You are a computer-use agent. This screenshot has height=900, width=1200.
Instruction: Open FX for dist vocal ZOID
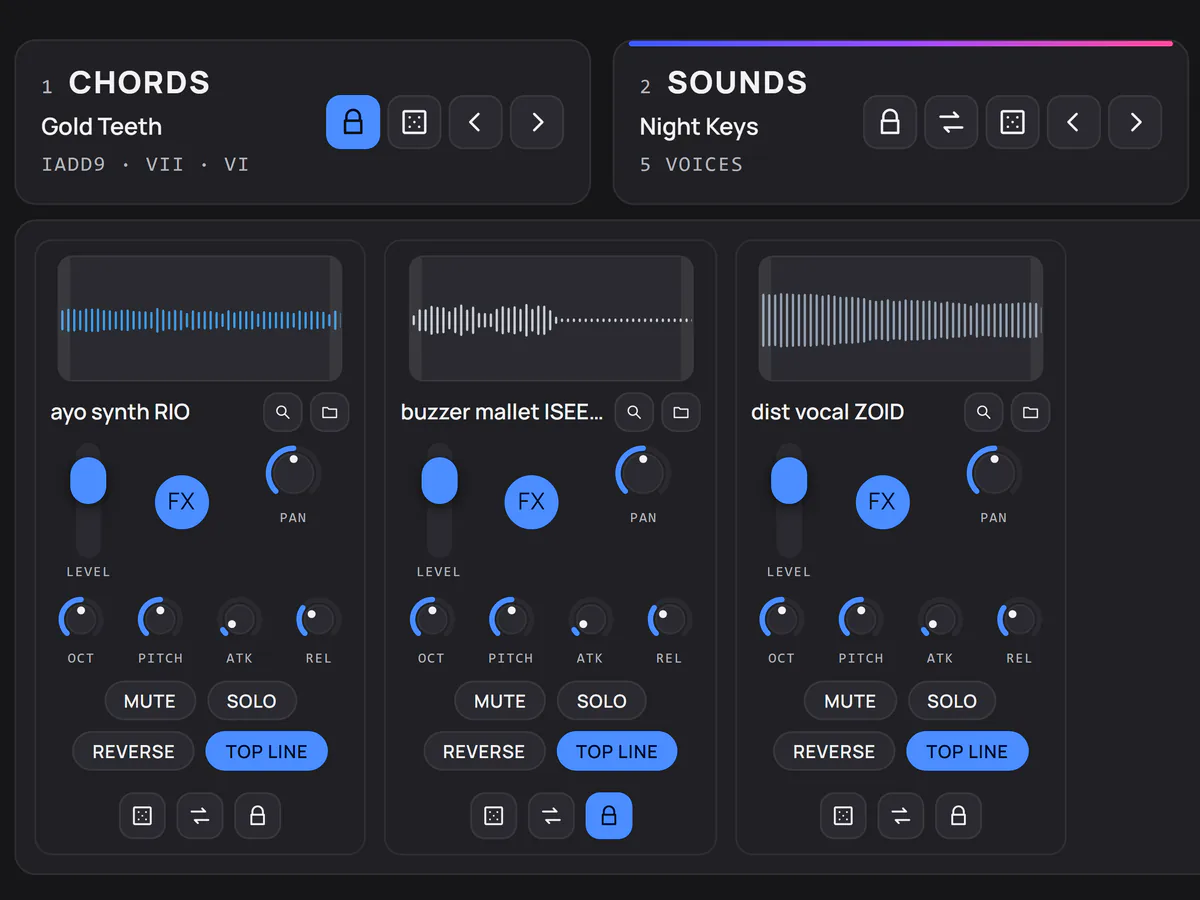(883, 501)
